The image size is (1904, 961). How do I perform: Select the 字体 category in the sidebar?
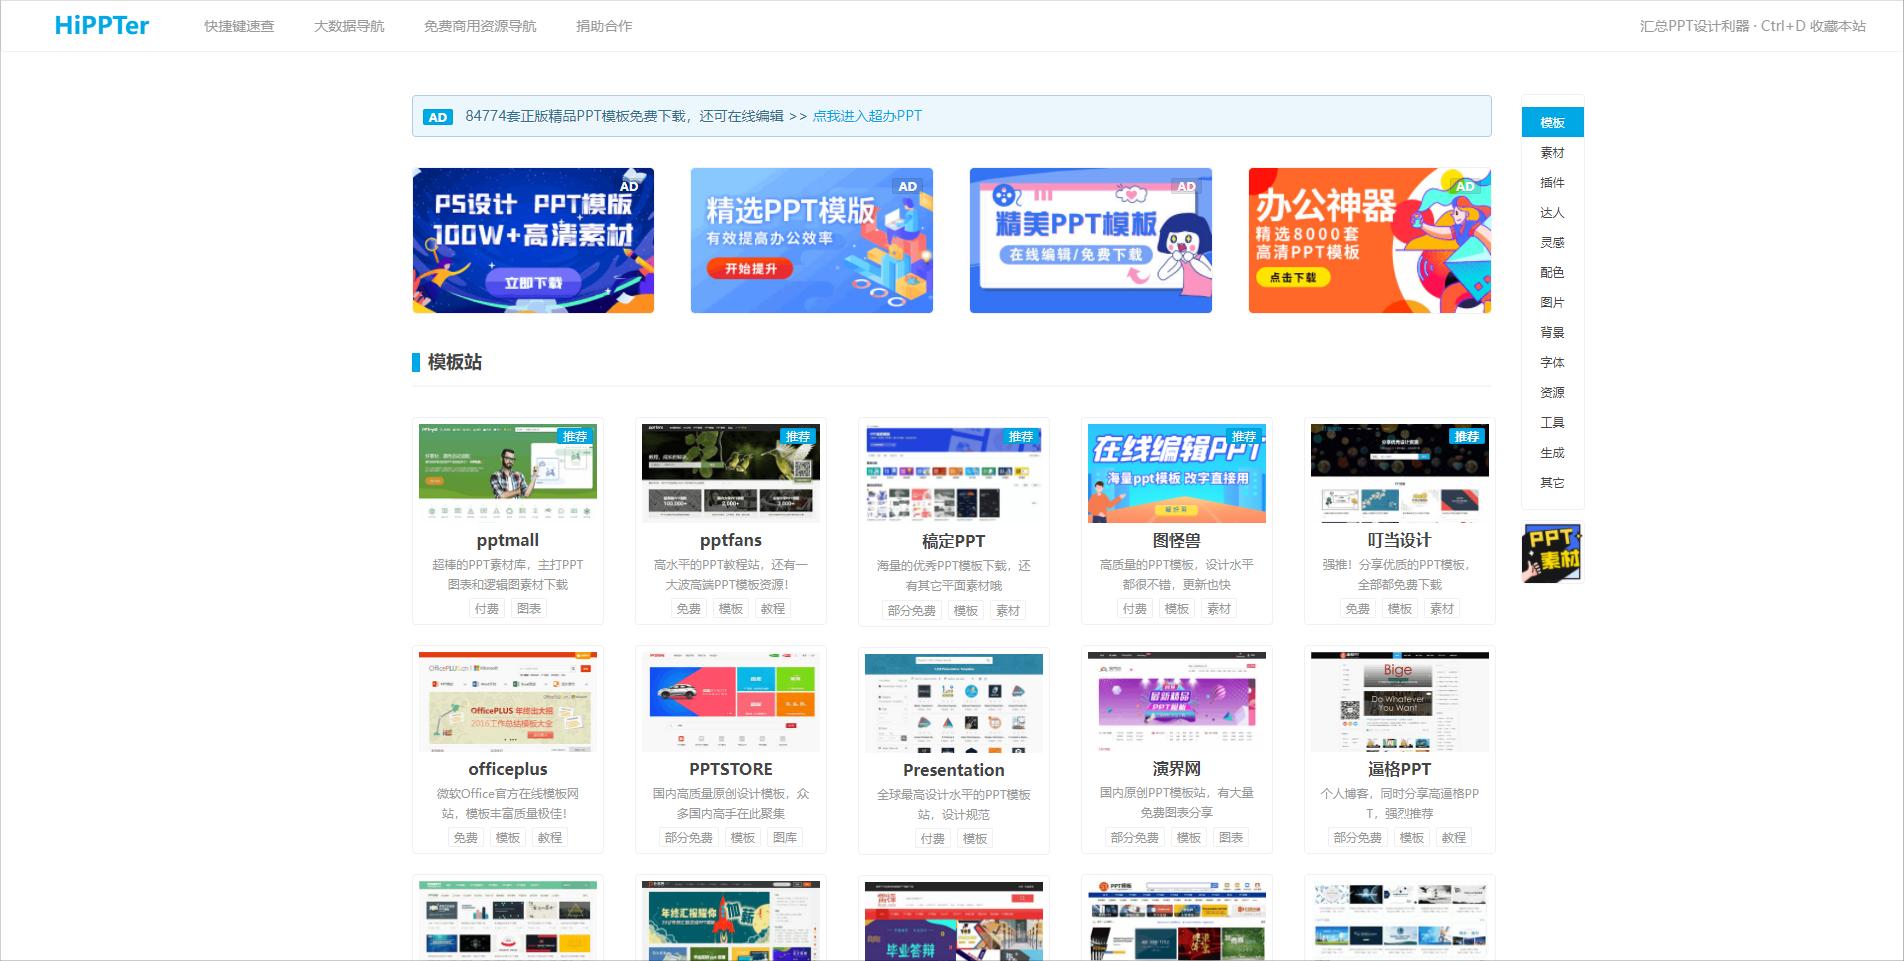click(x=1551, y=362)
